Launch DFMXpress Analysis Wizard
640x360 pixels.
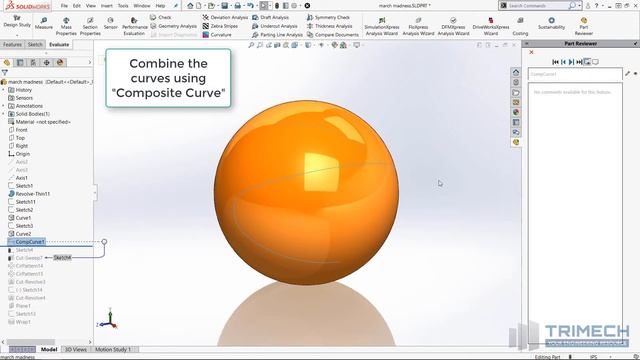click(453, 26)
